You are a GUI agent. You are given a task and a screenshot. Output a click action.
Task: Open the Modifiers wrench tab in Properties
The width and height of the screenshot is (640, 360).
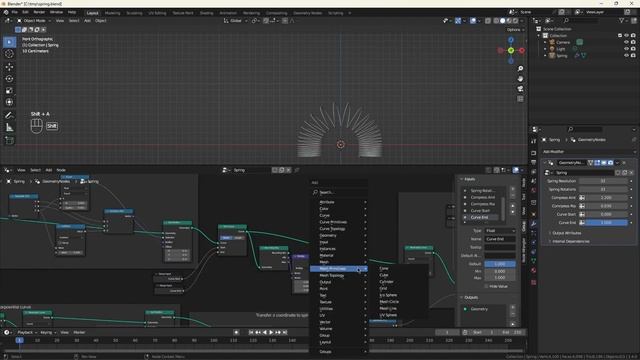533,224
